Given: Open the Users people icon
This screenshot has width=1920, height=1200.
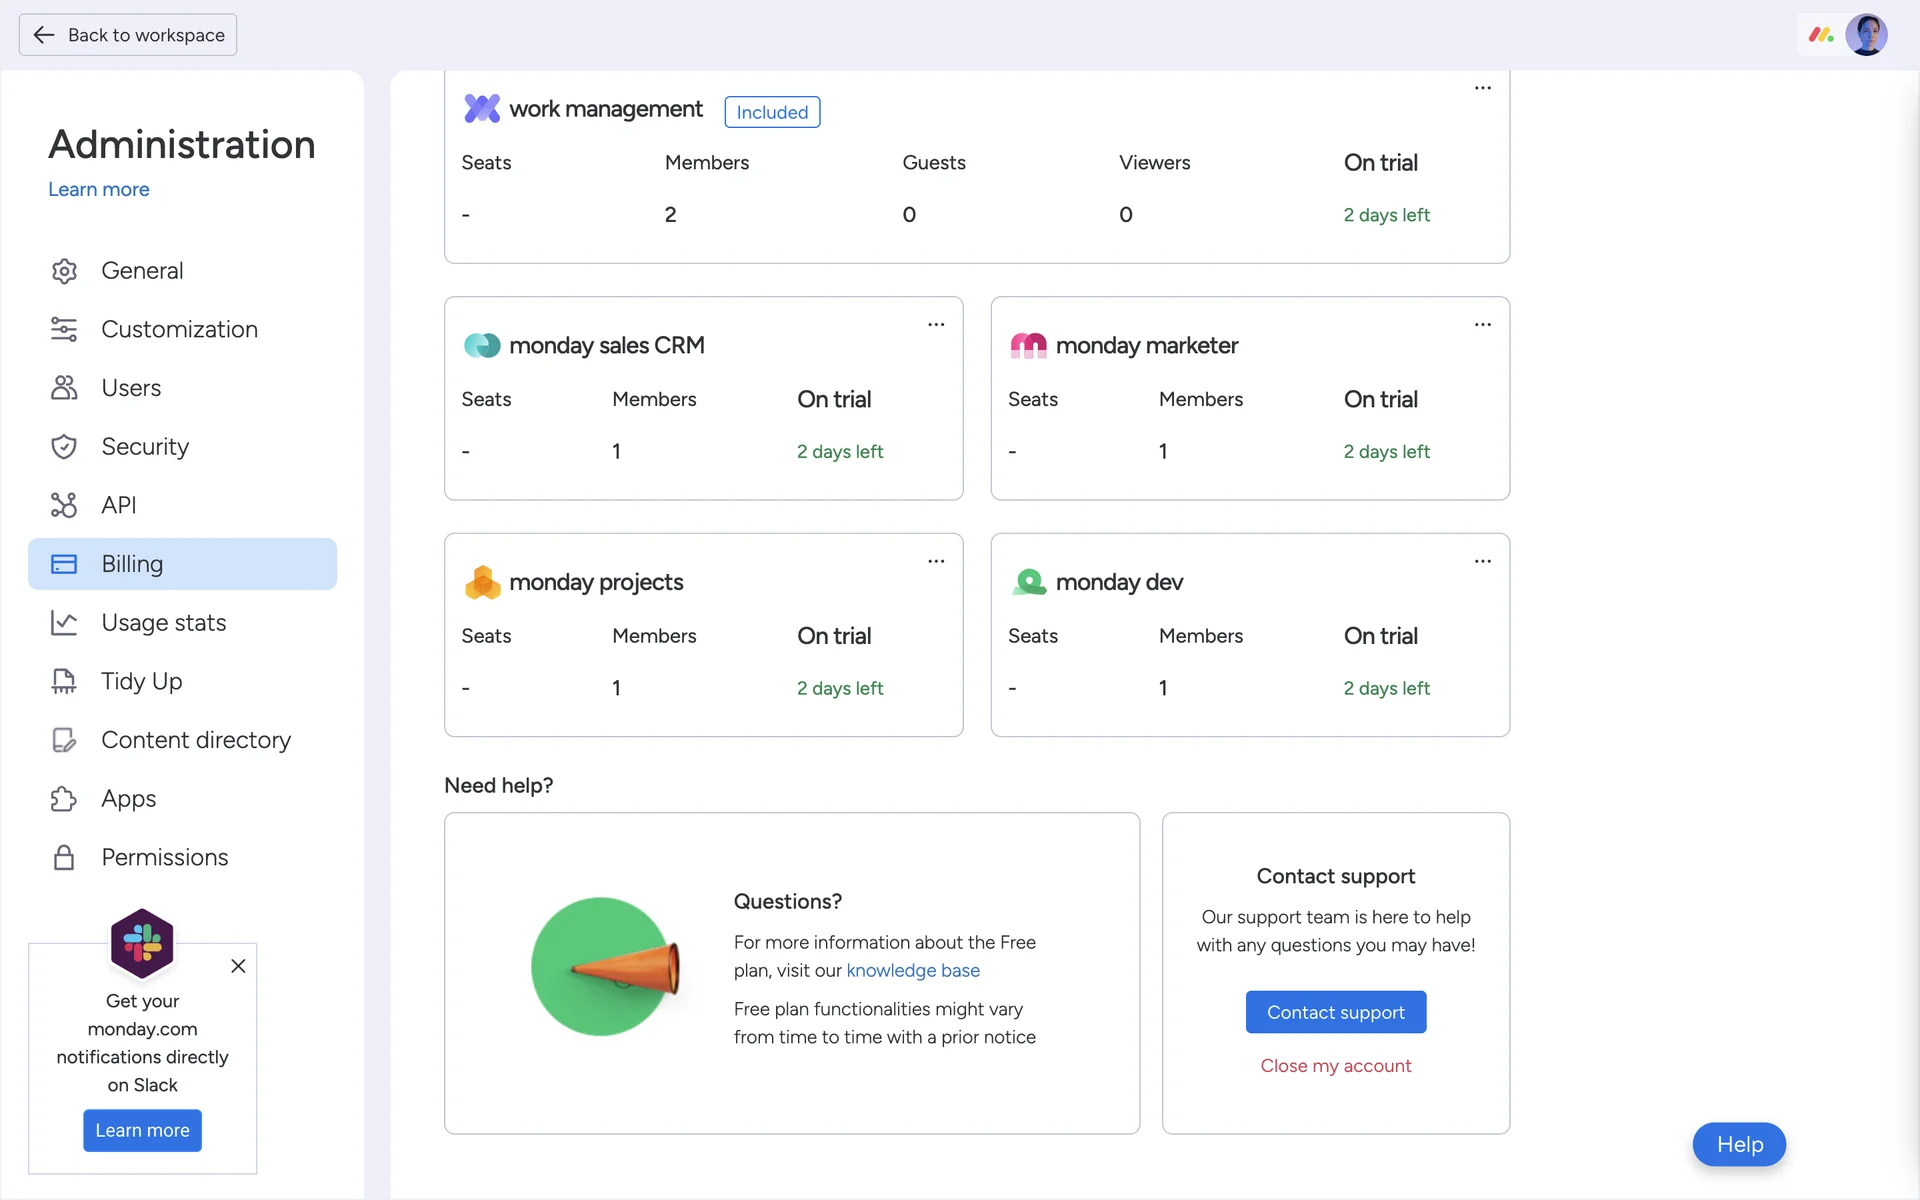Looking at the screenshot, I should (x=64, y=388).
